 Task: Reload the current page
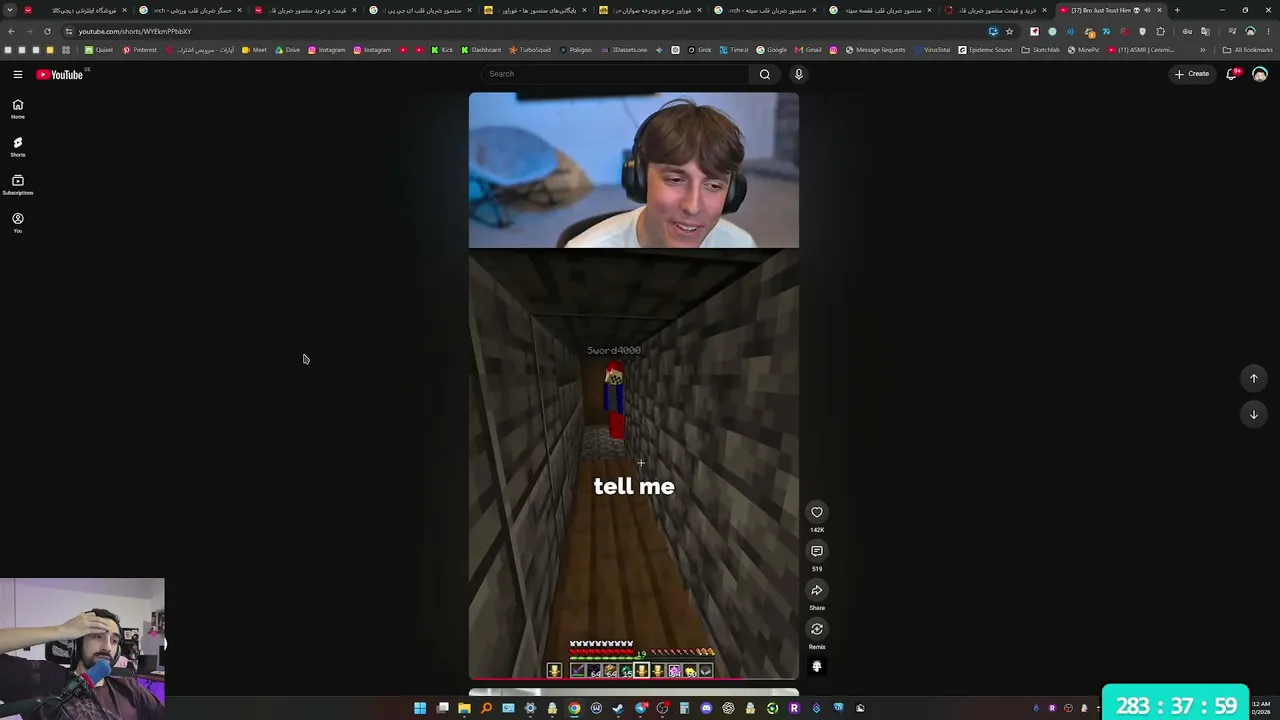tap(47, 31)
